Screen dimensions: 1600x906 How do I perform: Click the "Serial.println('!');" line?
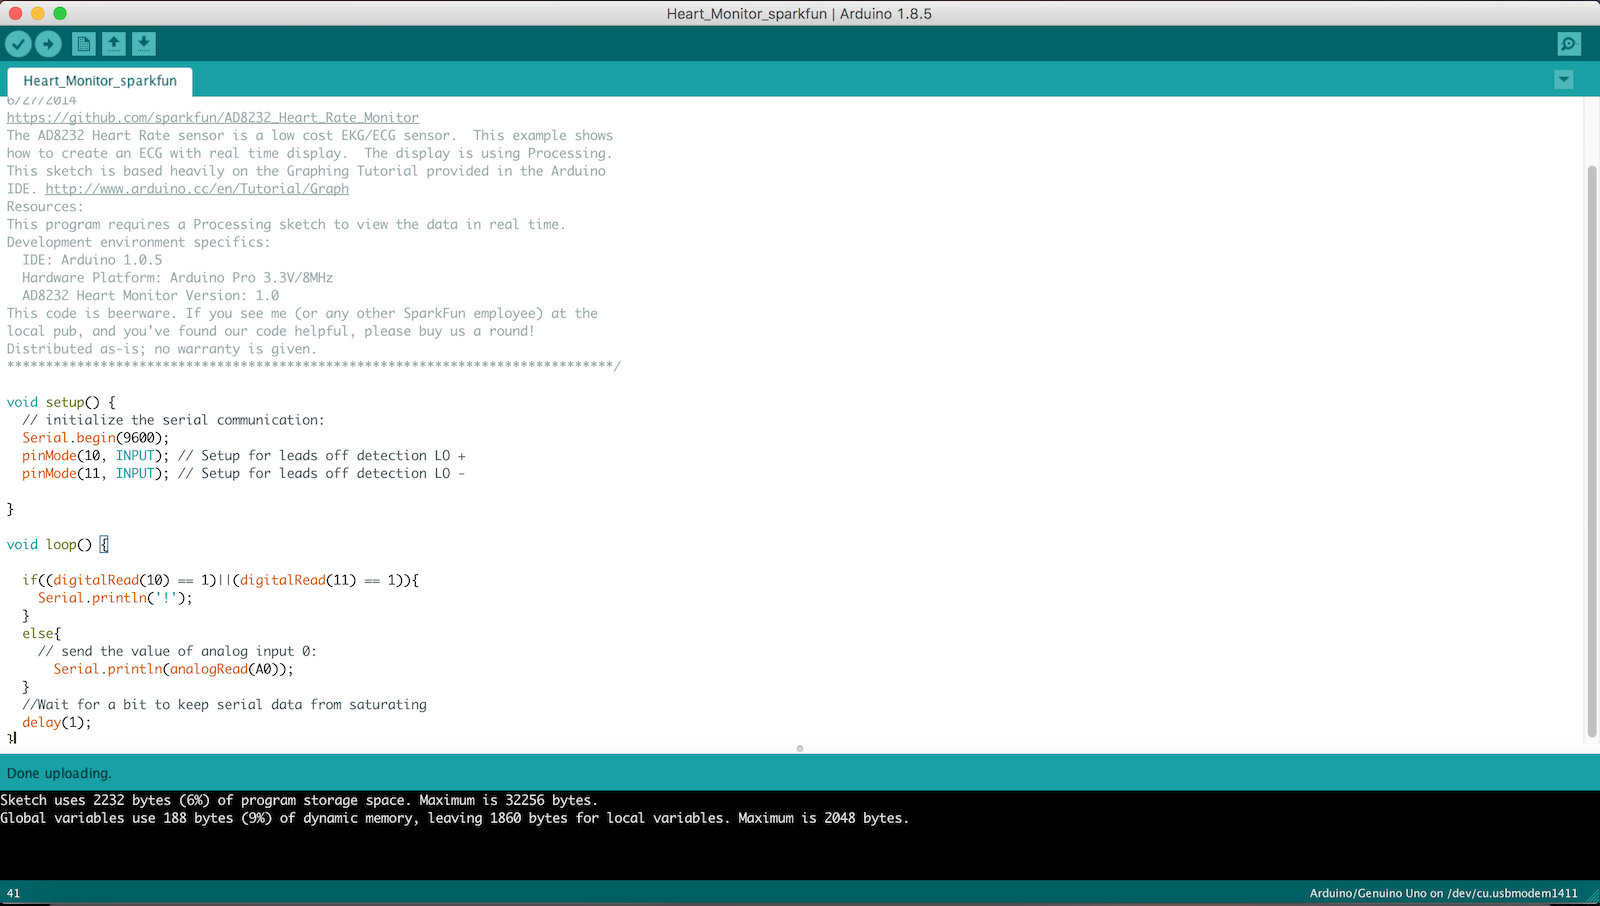click(x=115, y=598)
